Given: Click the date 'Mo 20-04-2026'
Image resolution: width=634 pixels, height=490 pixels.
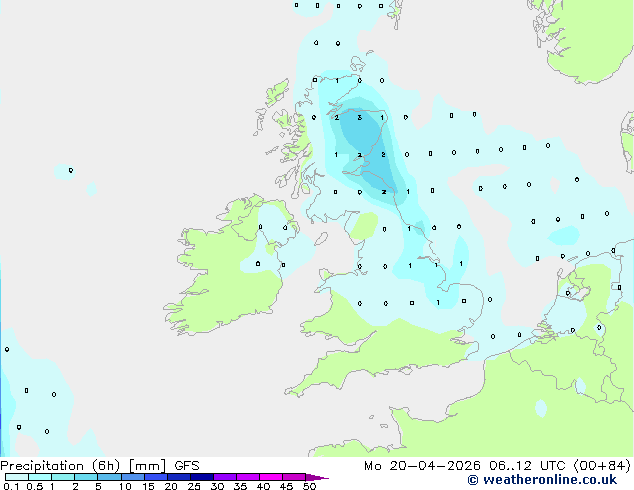Looking at the screenshot, I should (422, 466).
